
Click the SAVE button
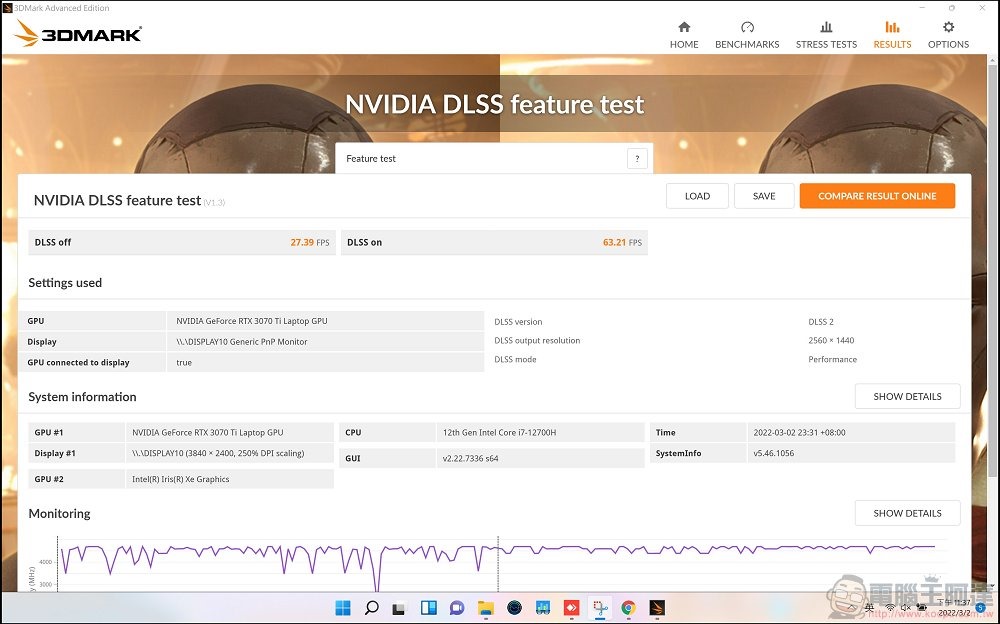click(x=764, y=196)
